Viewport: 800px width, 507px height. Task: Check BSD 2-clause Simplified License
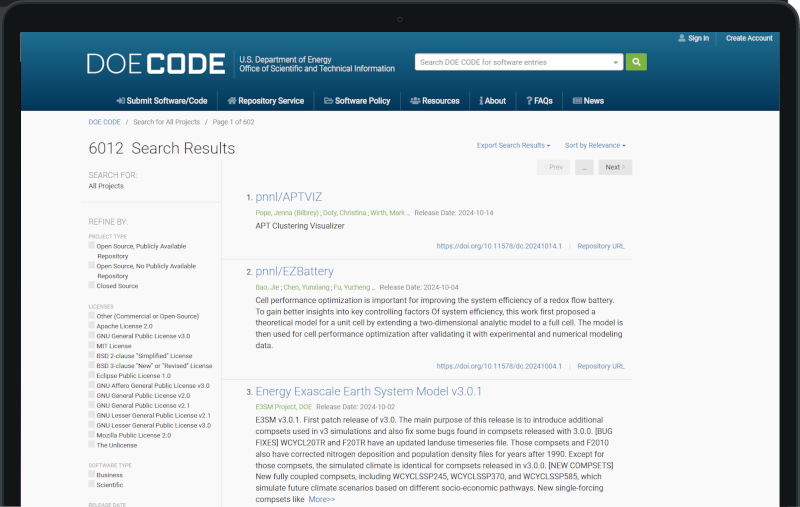tap(92, 355)
